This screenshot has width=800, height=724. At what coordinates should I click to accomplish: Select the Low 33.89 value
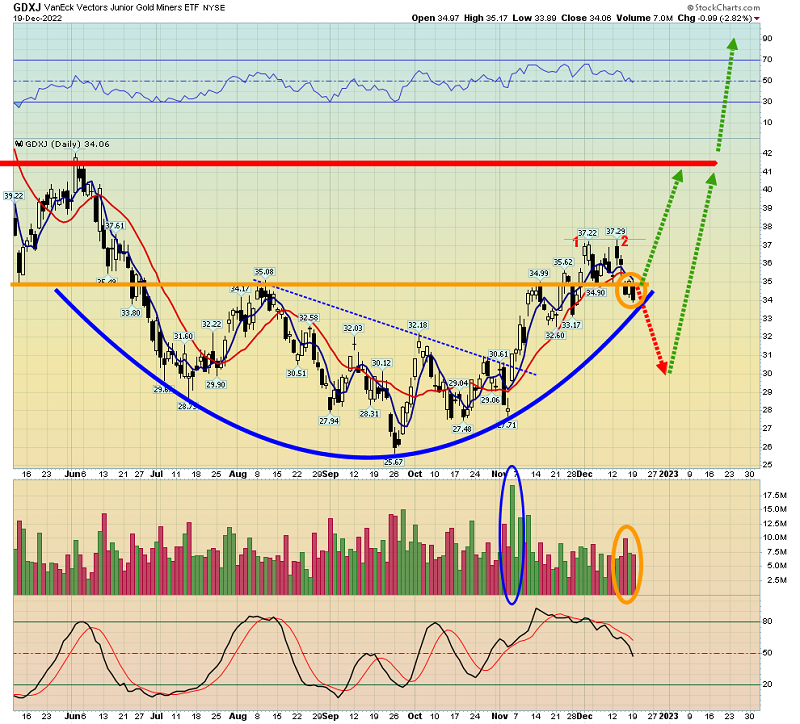click(x=534, y=18)
